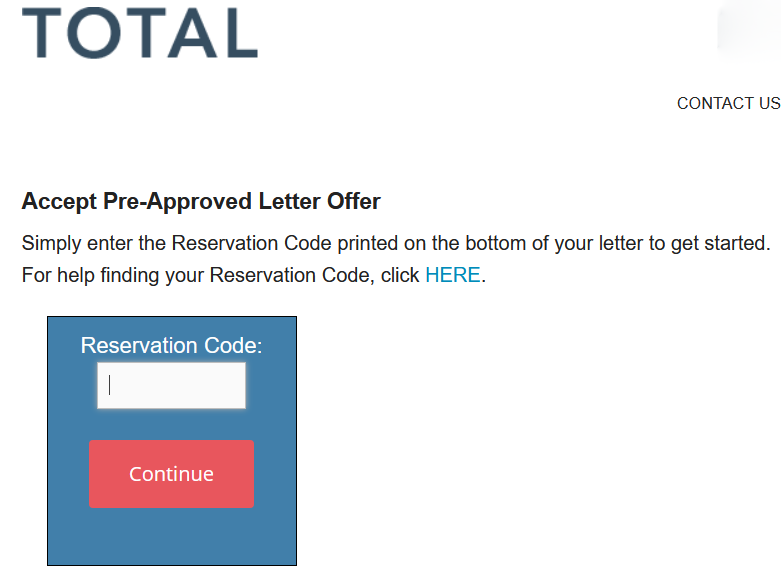Click the blue panel's border beside the Reservation label
The height and width of the screenshot is (583, 781).
point(48,345)
